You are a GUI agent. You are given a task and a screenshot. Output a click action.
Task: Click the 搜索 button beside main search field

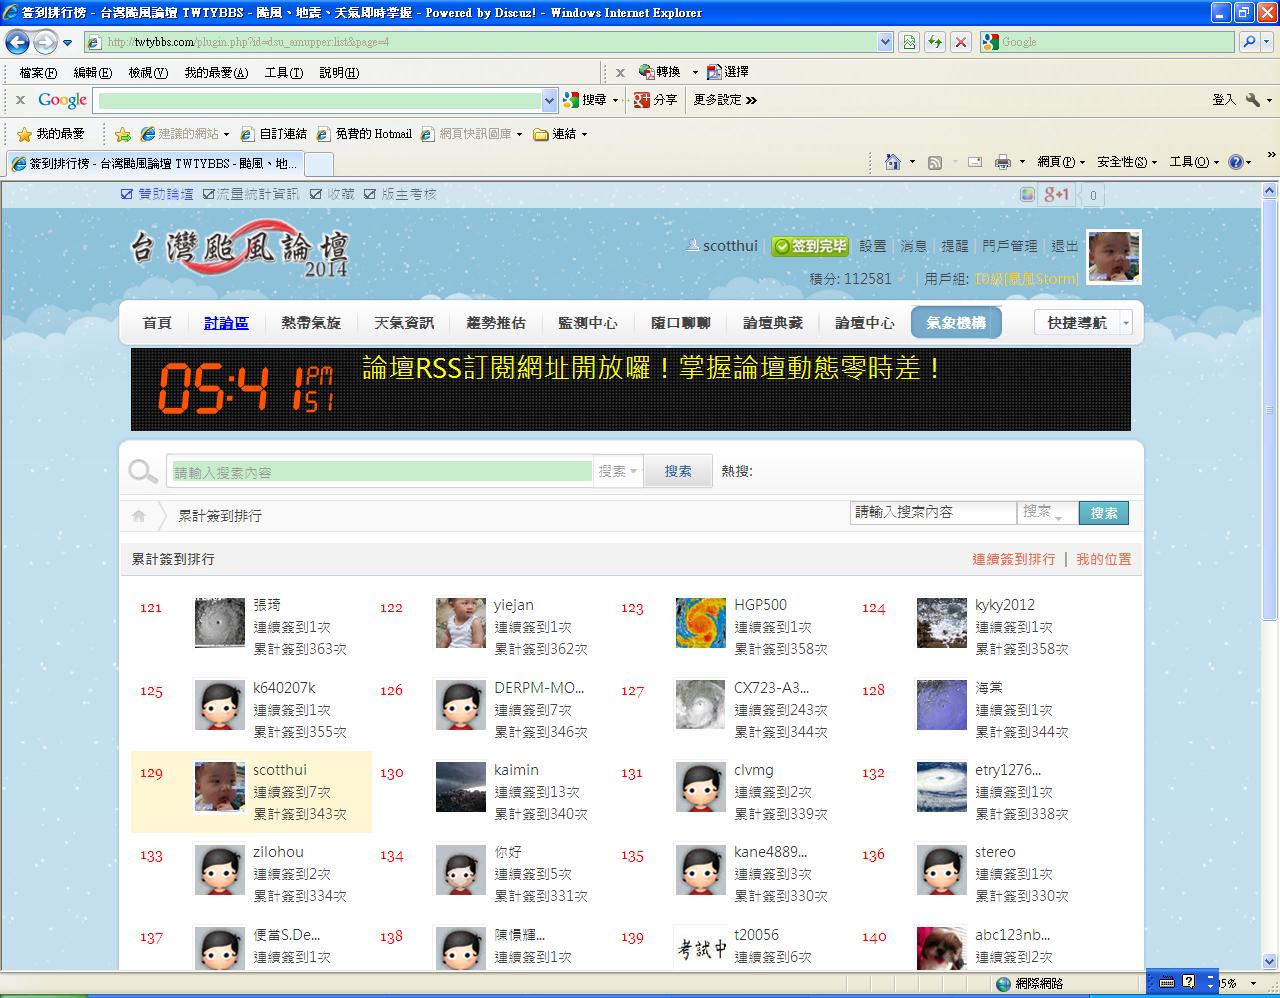(678, 471)
